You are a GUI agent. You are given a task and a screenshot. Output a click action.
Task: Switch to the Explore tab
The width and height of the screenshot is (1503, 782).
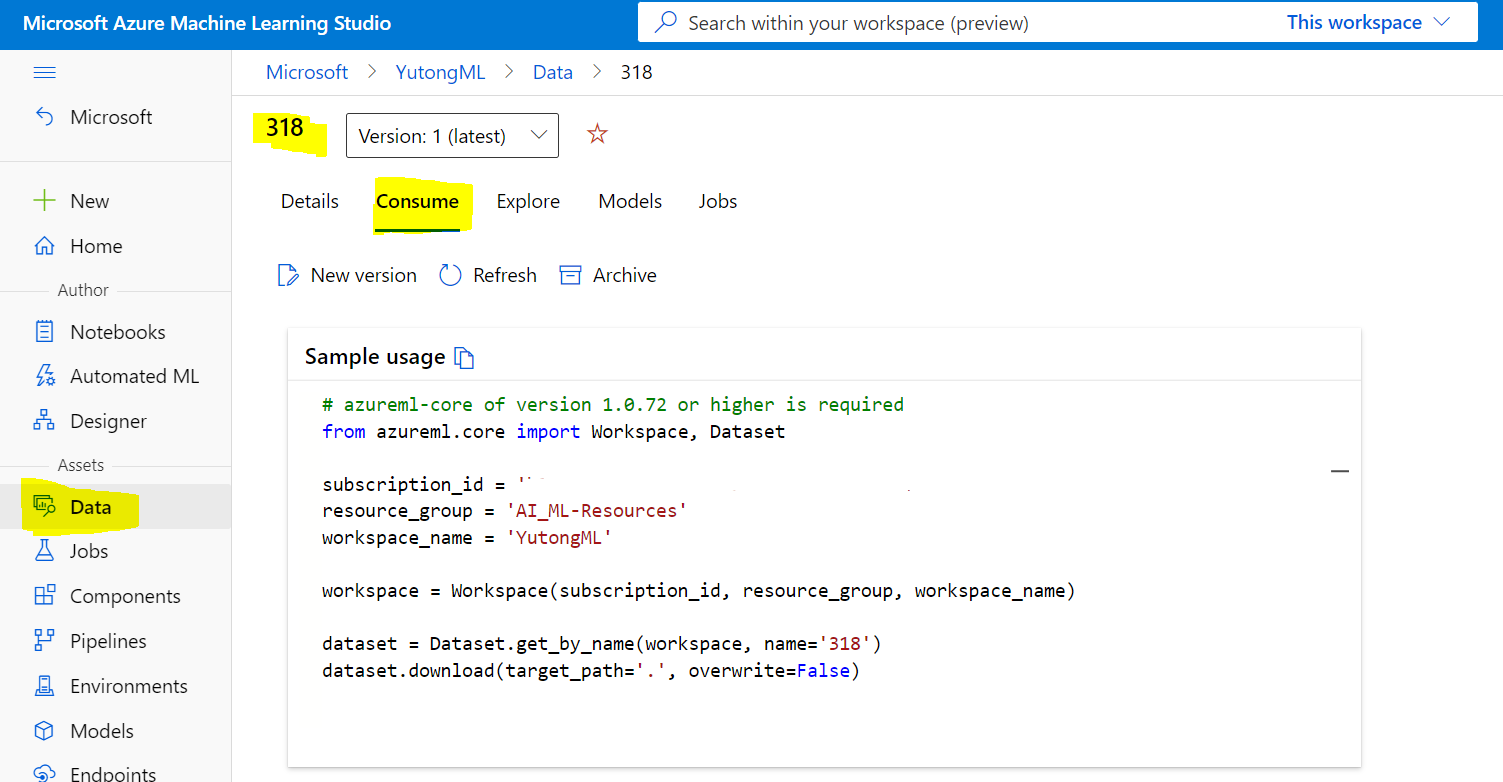coord(528,201)
